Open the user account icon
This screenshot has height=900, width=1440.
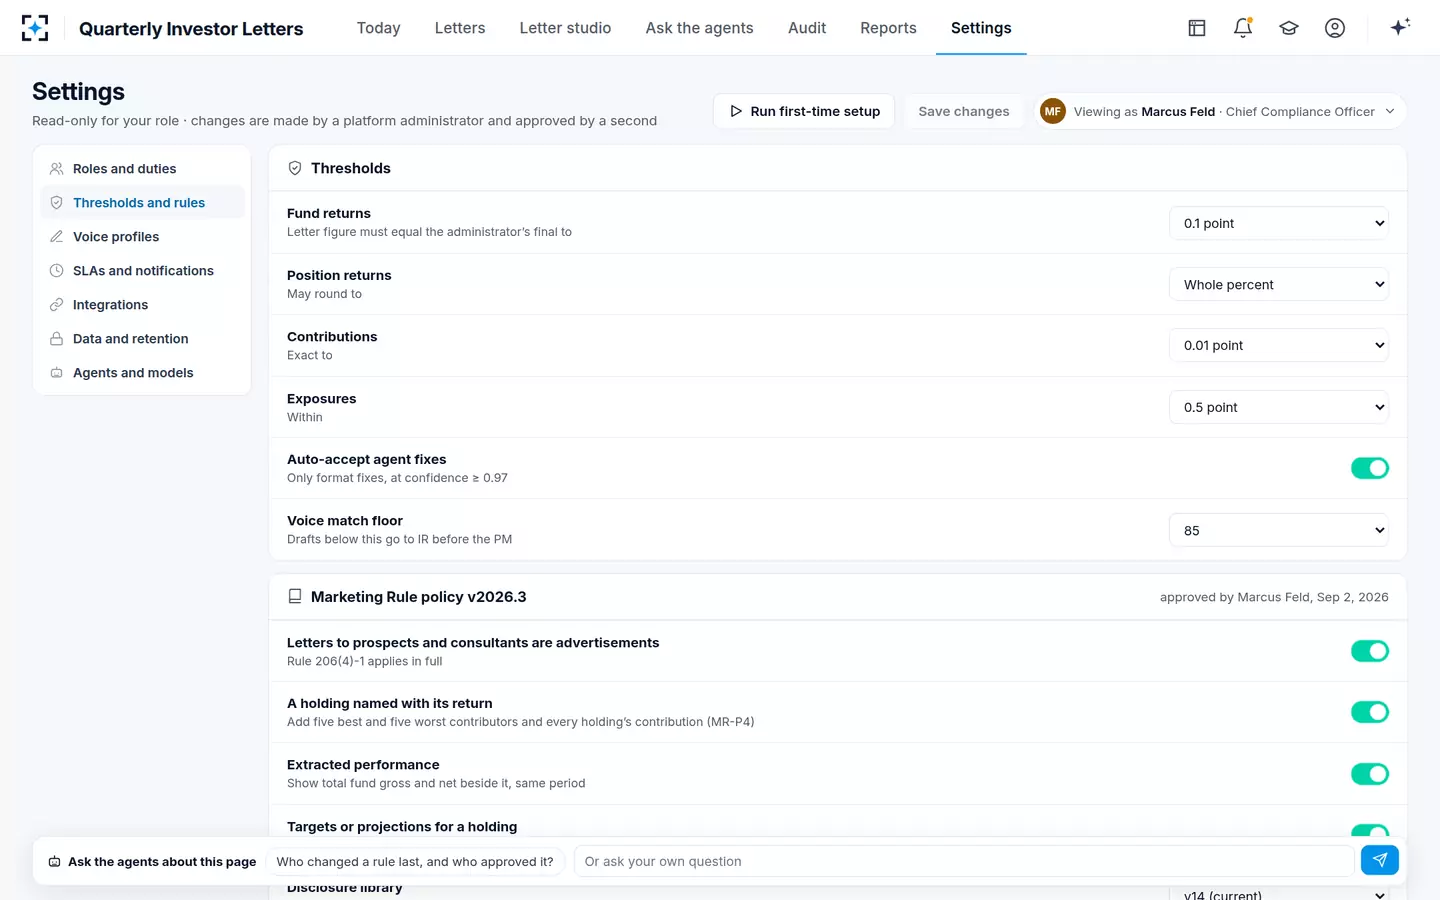pos(1335,28)
